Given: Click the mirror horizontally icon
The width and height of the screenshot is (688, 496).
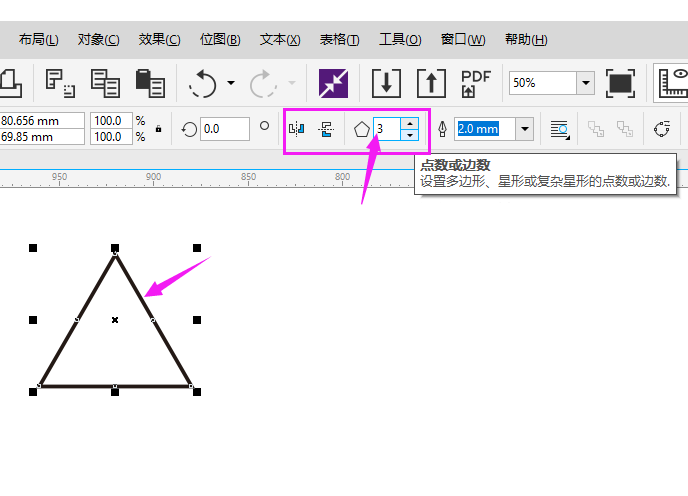Looking at the screenshot, I should [297, 129].
